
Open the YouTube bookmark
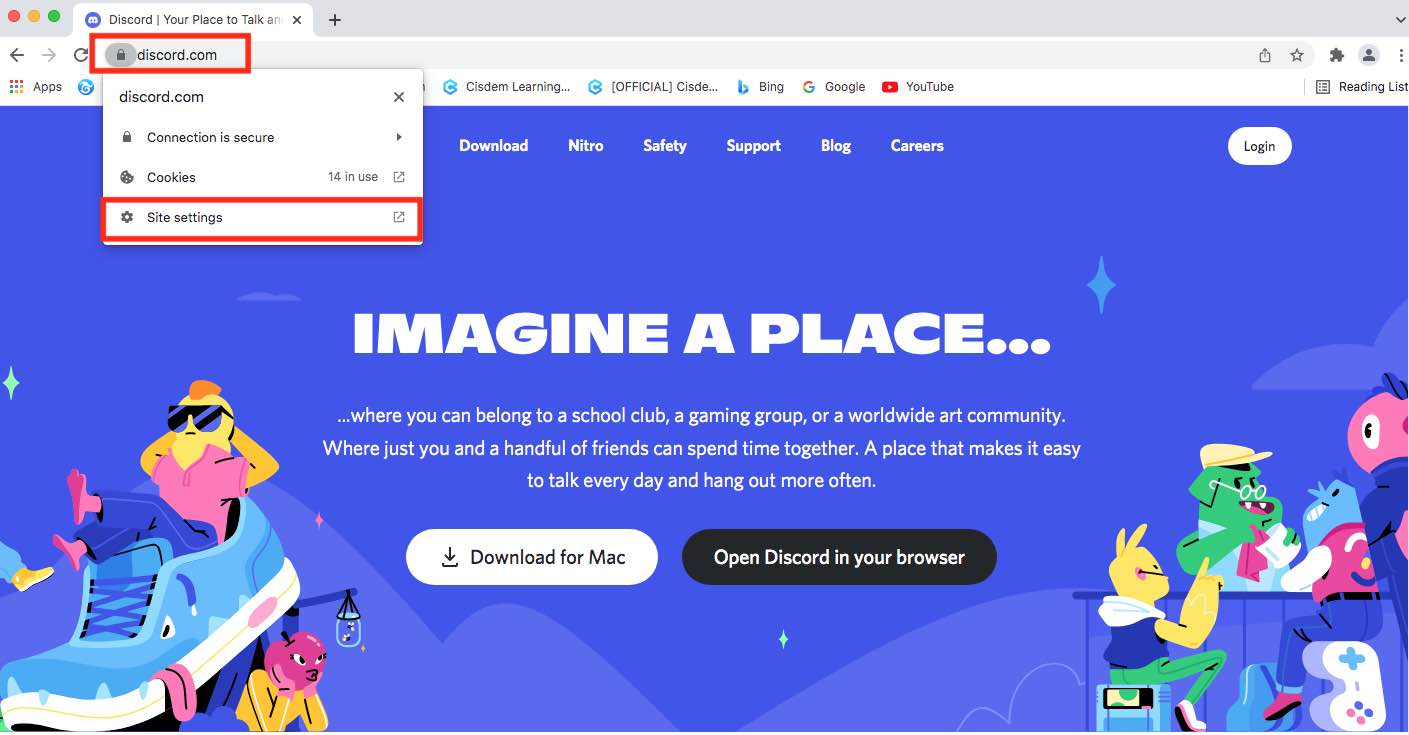(918, 87)
